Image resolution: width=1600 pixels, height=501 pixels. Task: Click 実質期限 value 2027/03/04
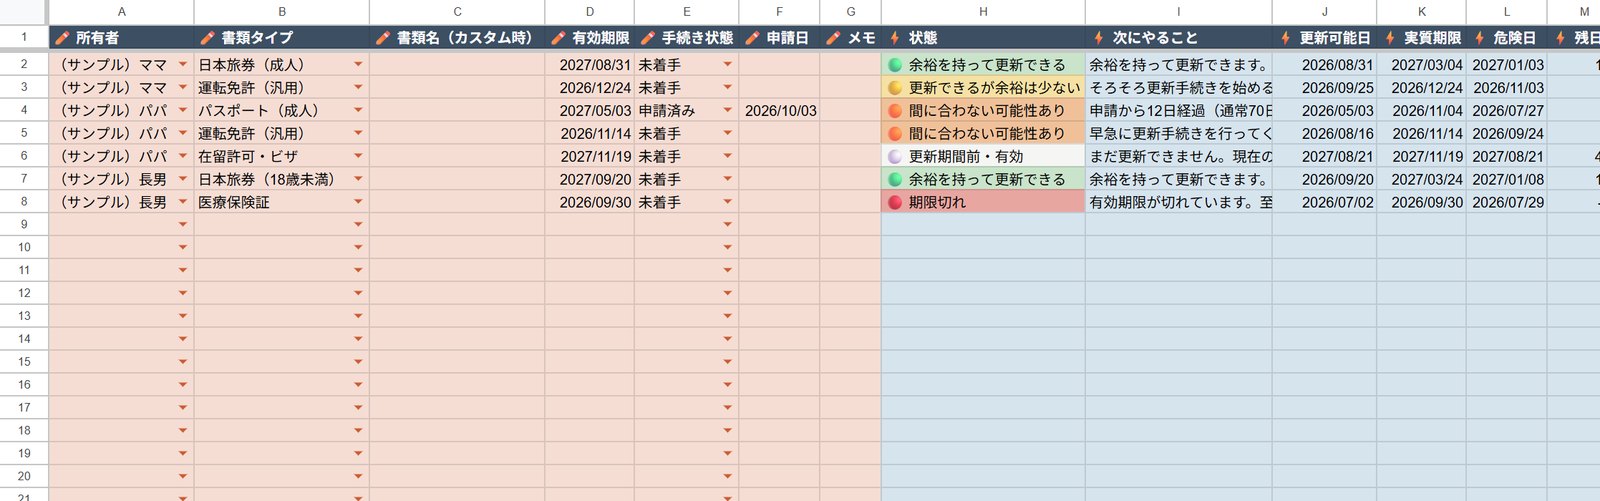pyautogui.click(x=1427, y=65)
